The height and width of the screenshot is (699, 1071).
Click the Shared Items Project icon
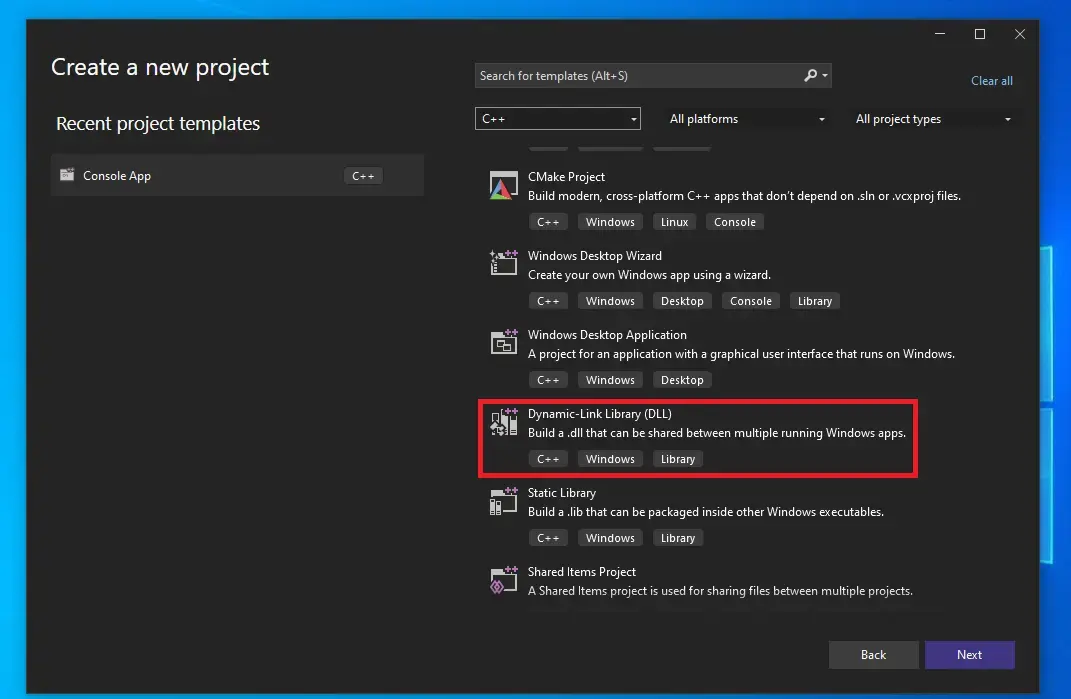503,581
